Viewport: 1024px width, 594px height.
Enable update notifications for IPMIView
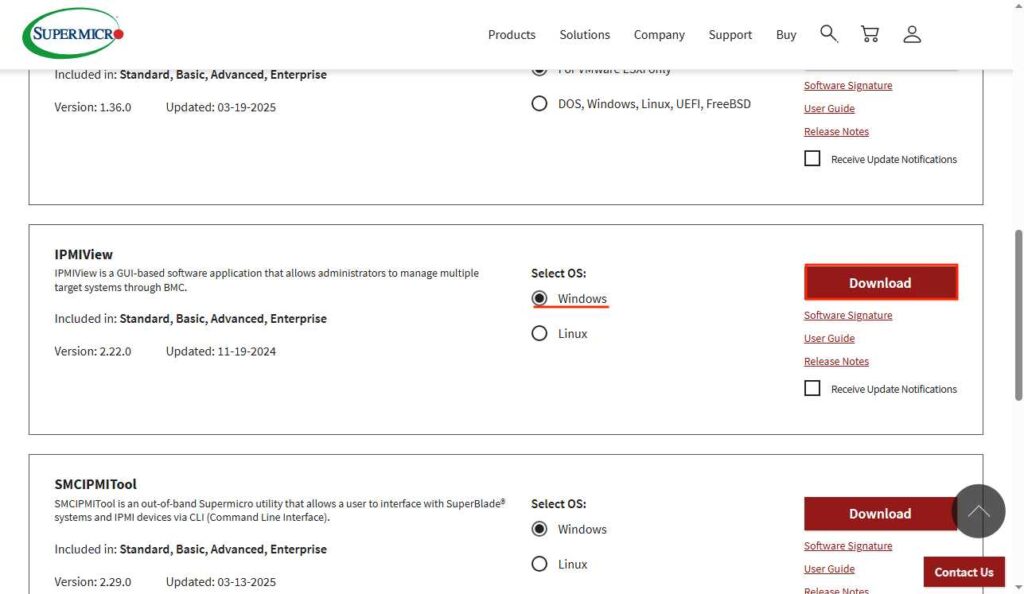(812, 388)
